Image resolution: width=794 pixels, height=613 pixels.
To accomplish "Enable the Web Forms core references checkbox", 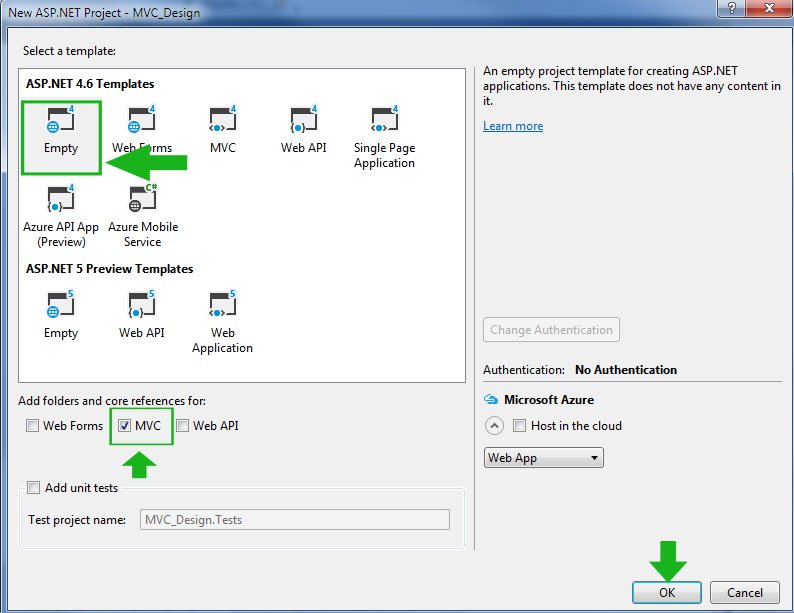I will (32, 426).
